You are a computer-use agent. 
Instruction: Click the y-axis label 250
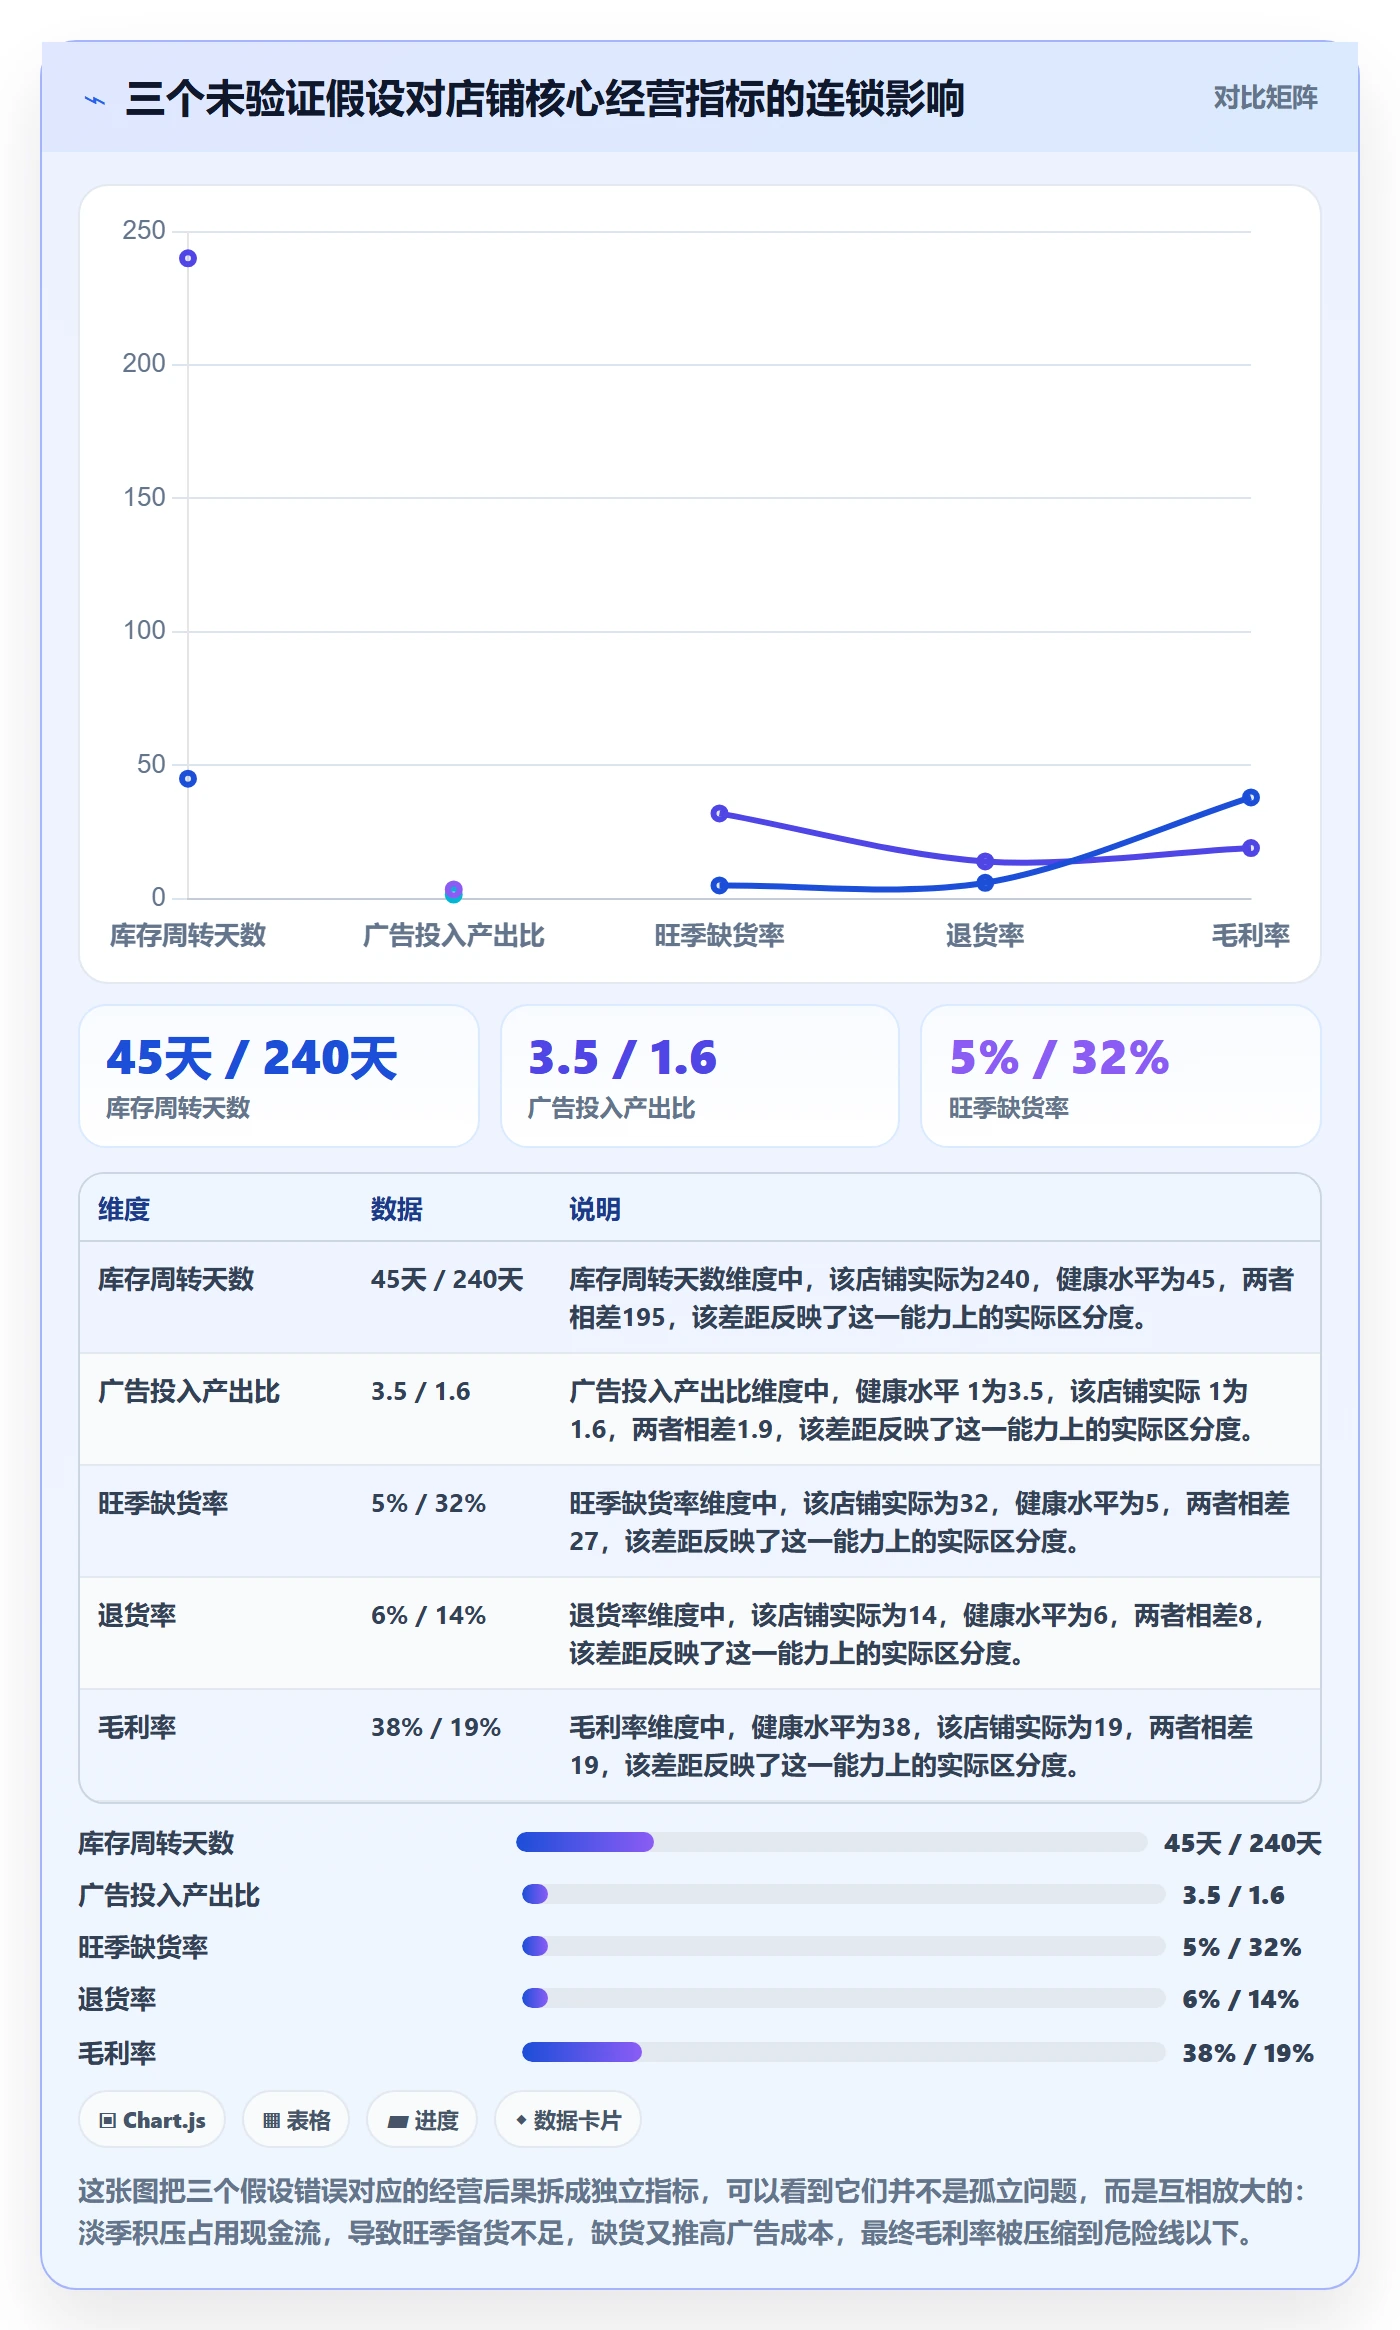144,230
